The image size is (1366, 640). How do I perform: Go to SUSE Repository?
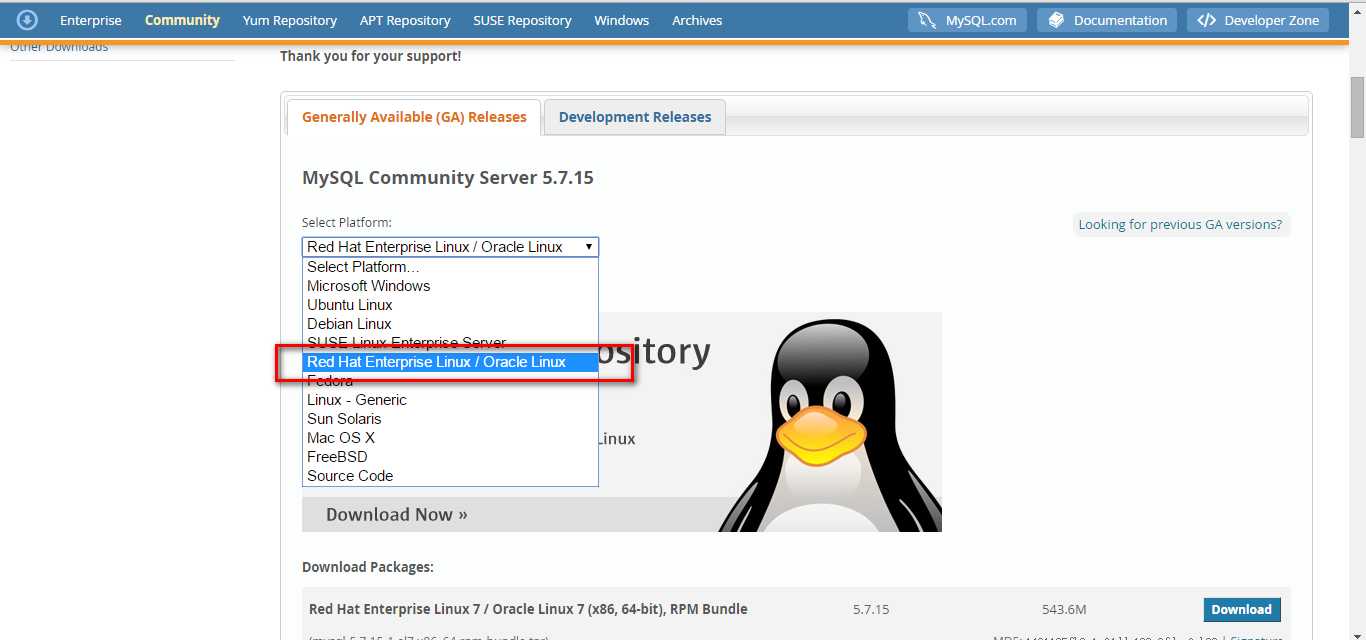click(522, 20)
